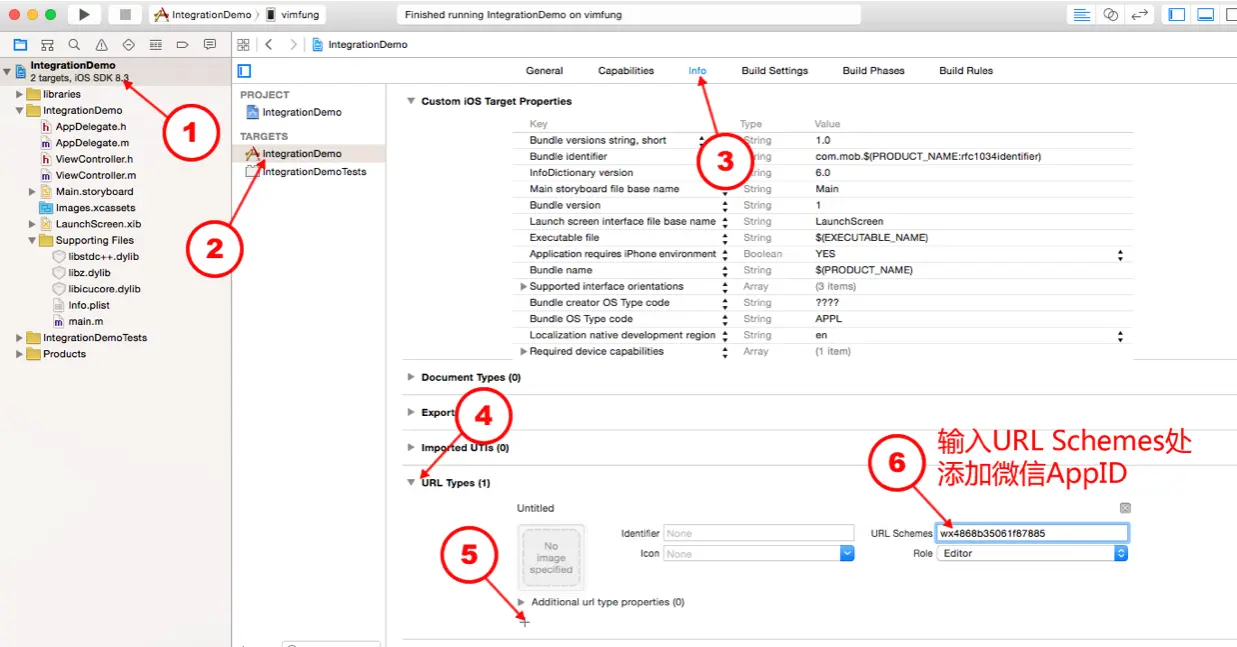Screen dimensions: 1237x647
Task: Expand Main.storyboard in navigator
Action: [x=32, y=191]
